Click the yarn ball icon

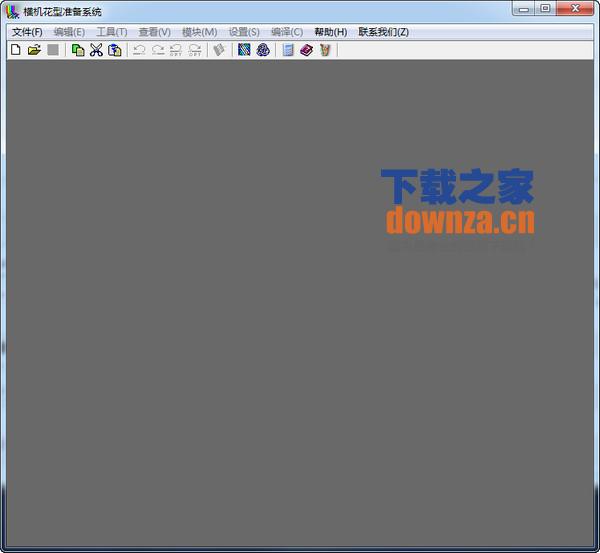(263, 50)
